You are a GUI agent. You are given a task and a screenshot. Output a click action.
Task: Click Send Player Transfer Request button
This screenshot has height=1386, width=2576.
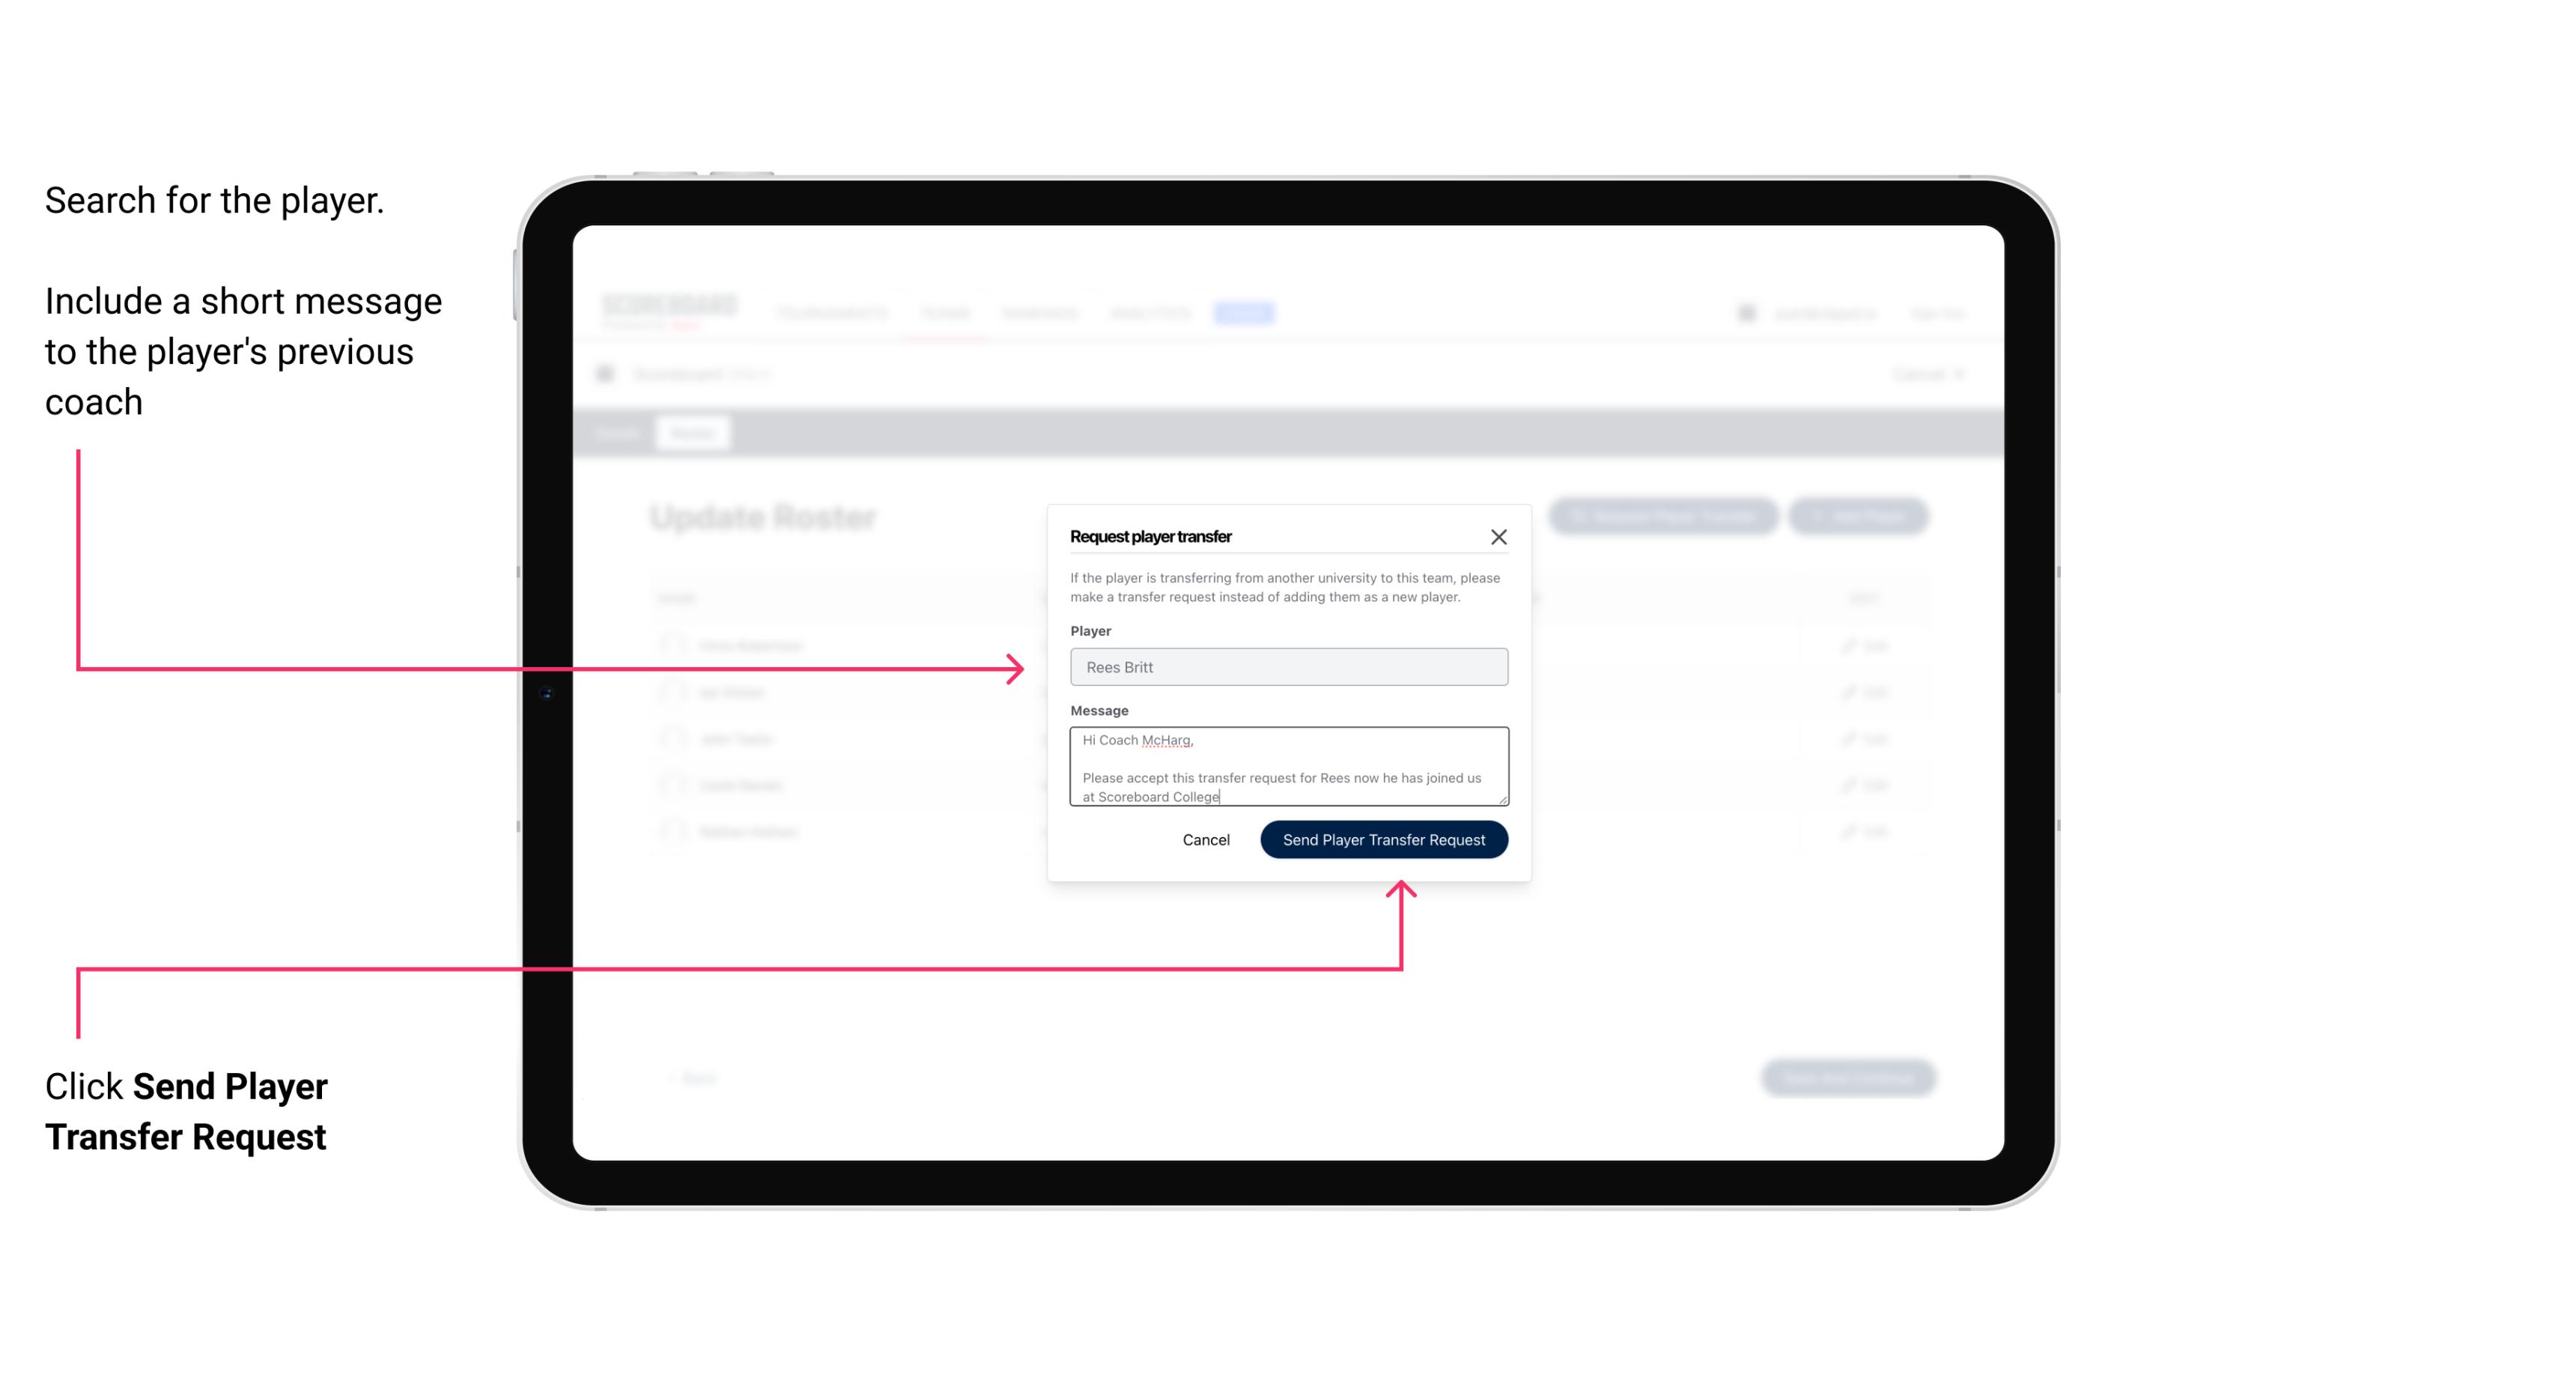1383,838
